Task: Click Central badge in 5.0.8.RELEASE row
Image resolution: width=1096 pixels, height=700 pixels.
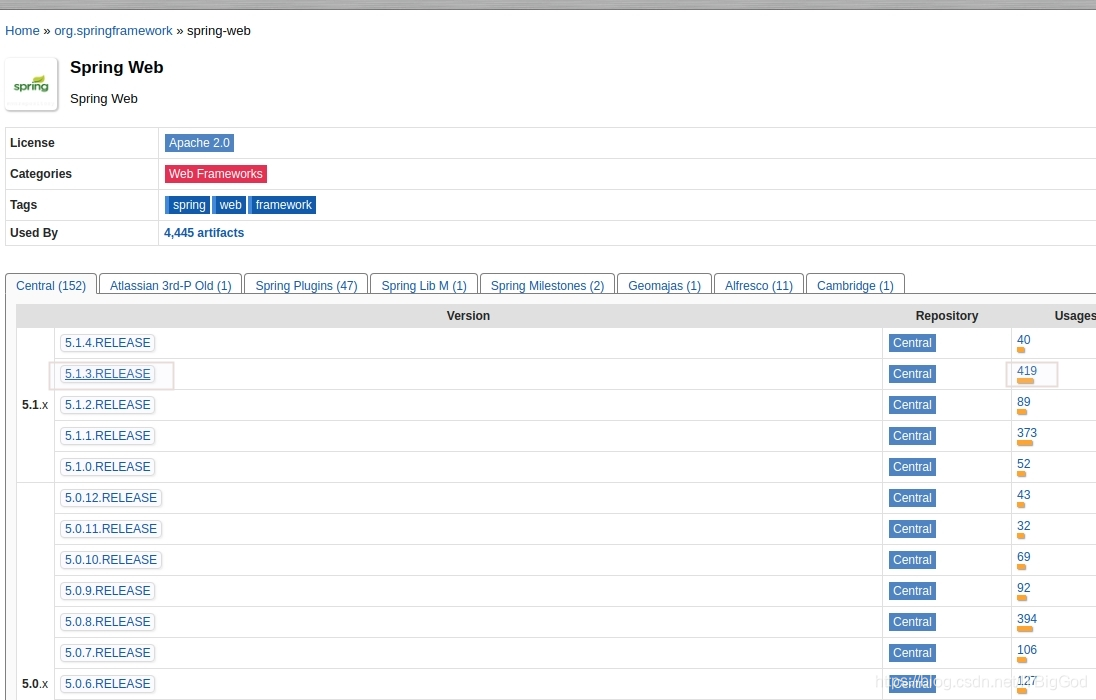Action: (912, 622)
